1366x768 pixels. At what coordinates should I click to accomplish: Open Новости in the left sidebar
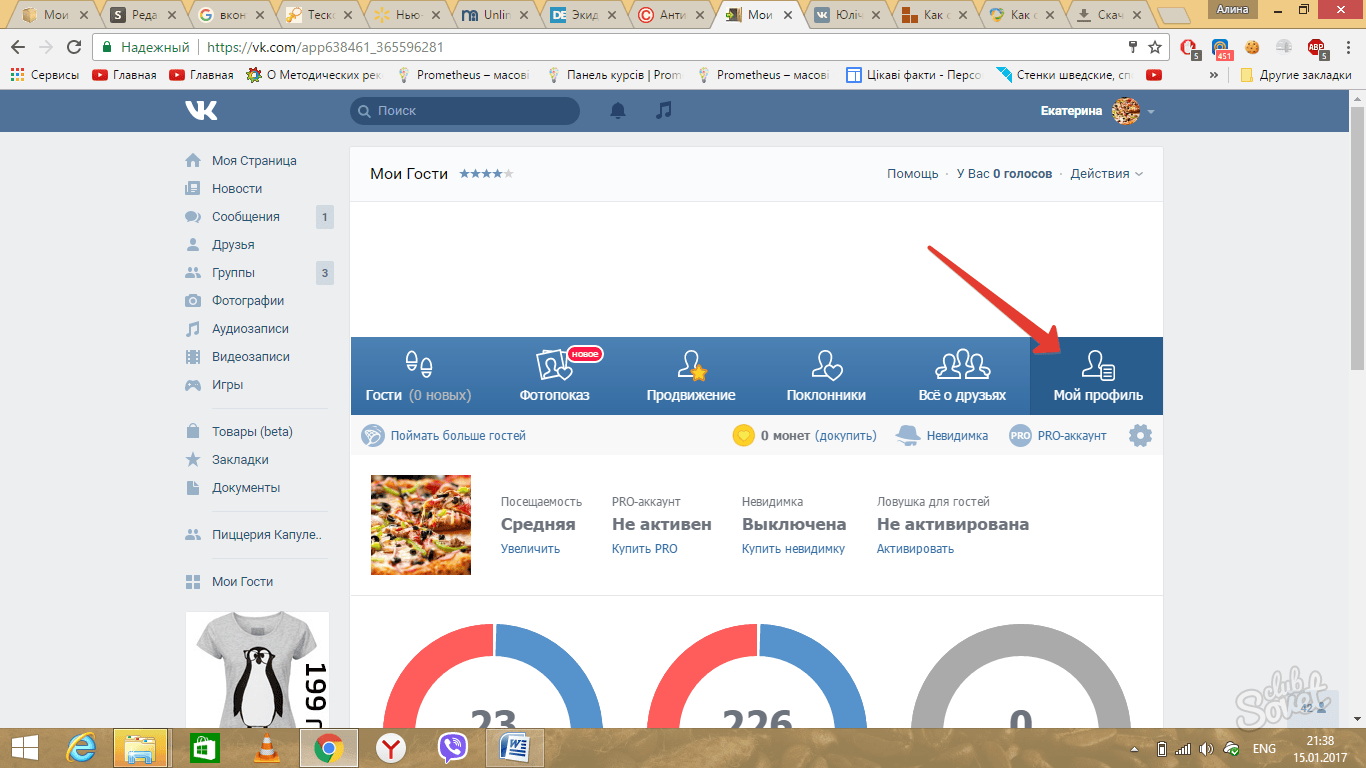pyautogui.click(x=237, y=188)
